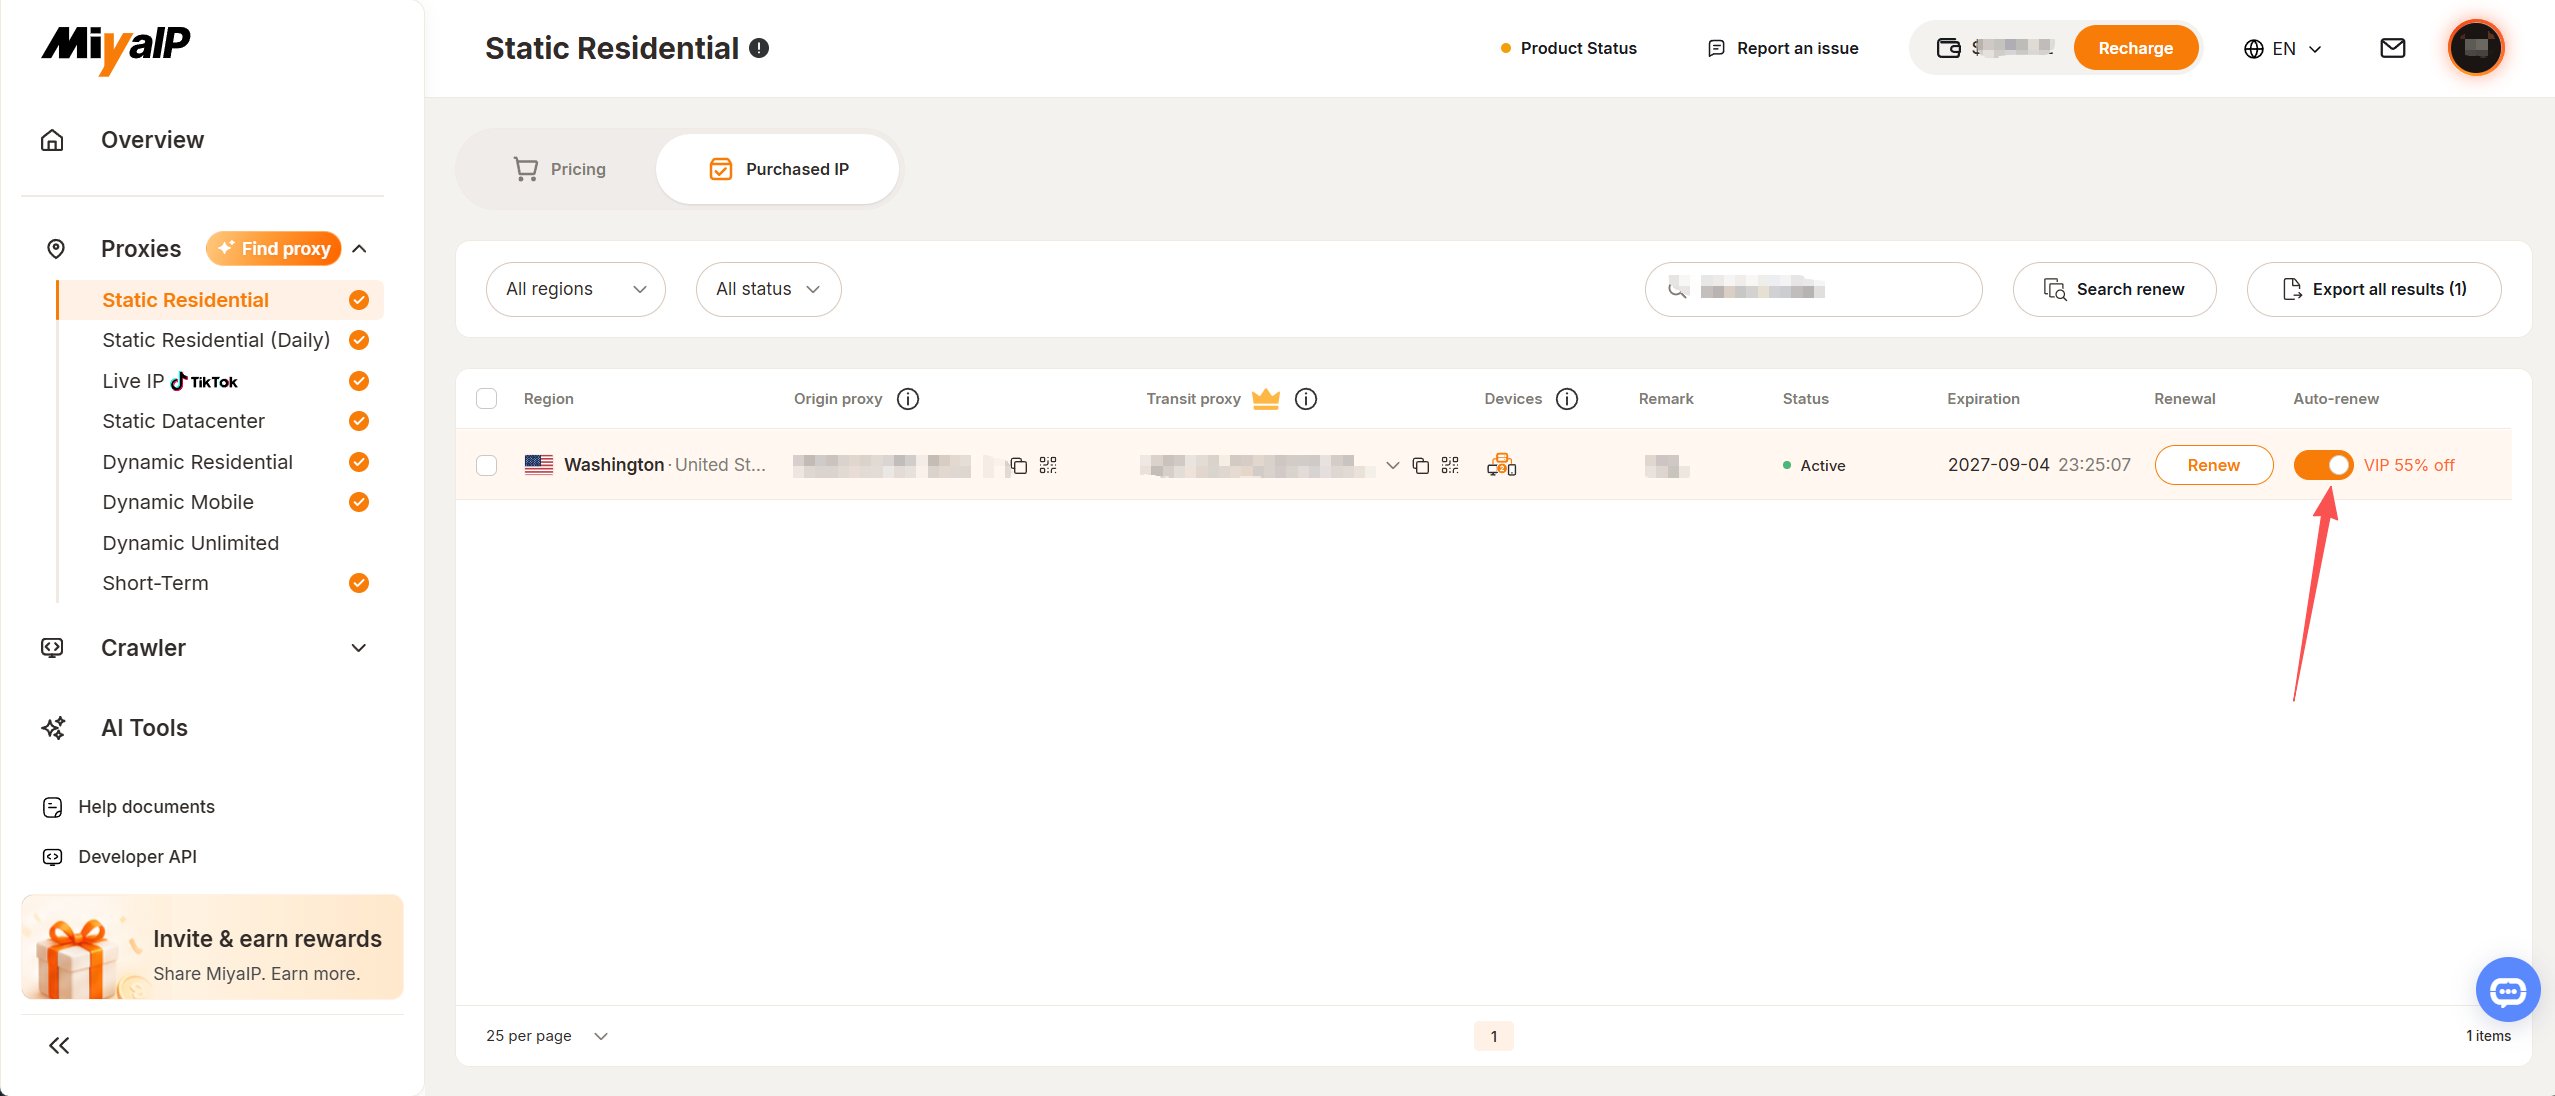Open the Product Status link
2555x1096 pixels.
pos(1568,48)
